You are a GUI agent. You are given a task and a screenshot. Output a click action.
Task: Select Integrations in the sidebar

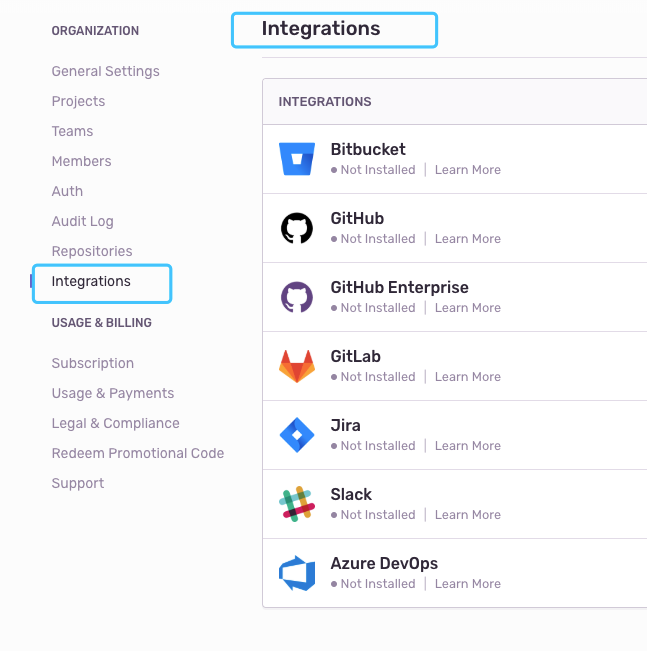point(91,281)
